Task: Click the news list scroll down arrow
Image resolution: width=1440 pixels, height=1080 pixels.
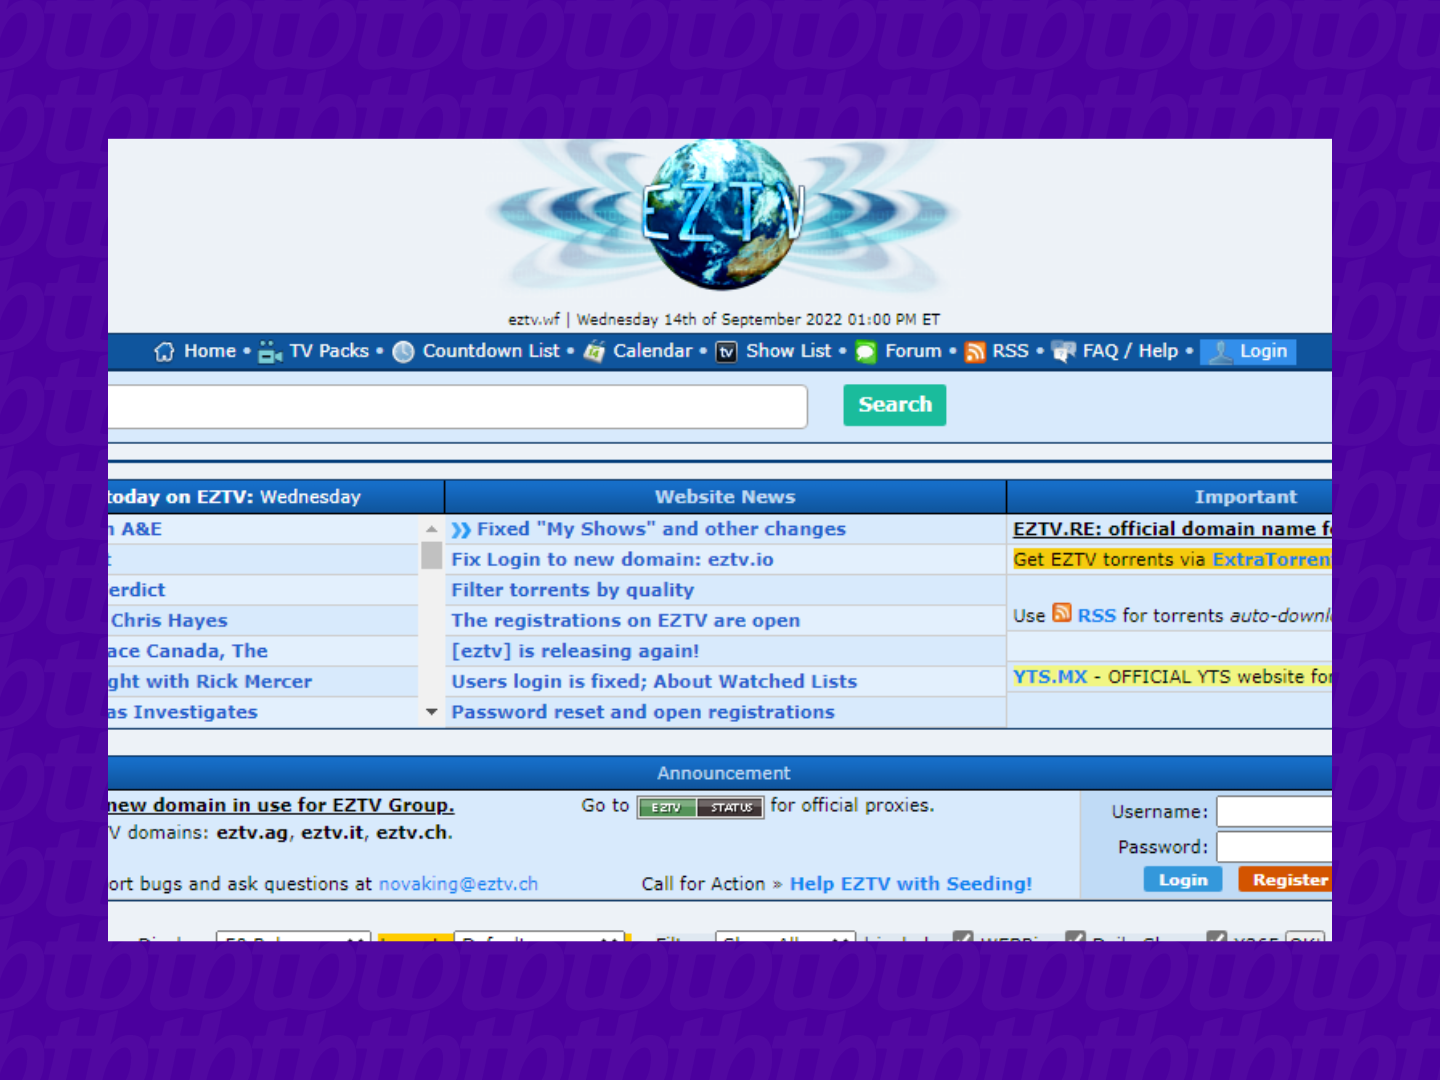Action: tap(431, 712)
